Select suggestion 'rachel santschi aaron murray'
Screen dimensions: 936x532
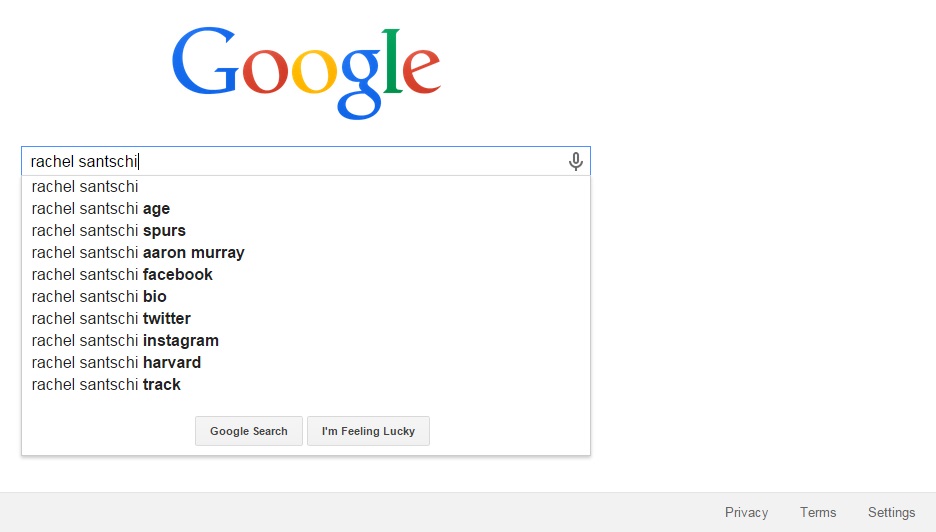[306, 253]
